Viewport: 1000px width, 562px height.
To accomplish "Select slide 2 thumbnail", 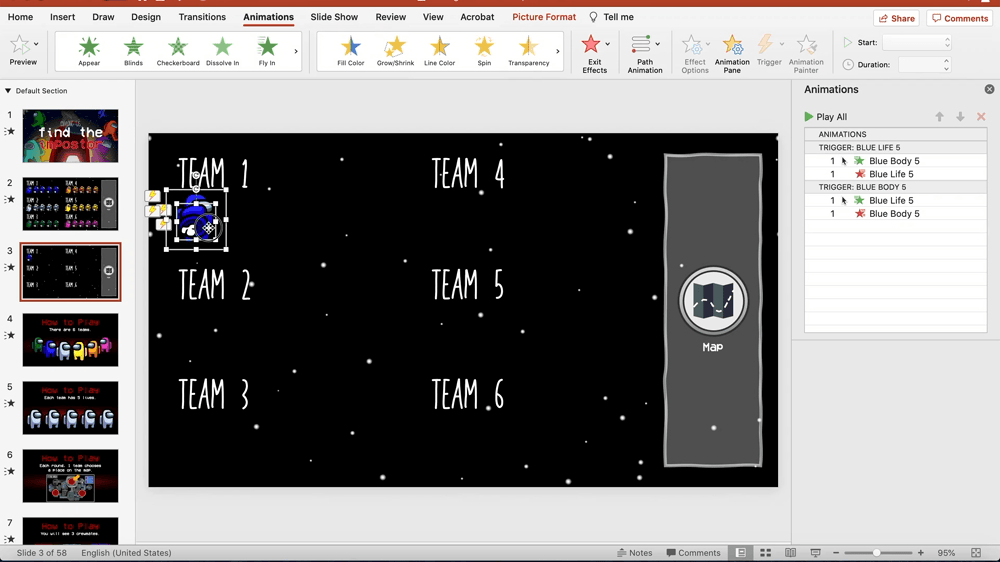I will (70, 204).
